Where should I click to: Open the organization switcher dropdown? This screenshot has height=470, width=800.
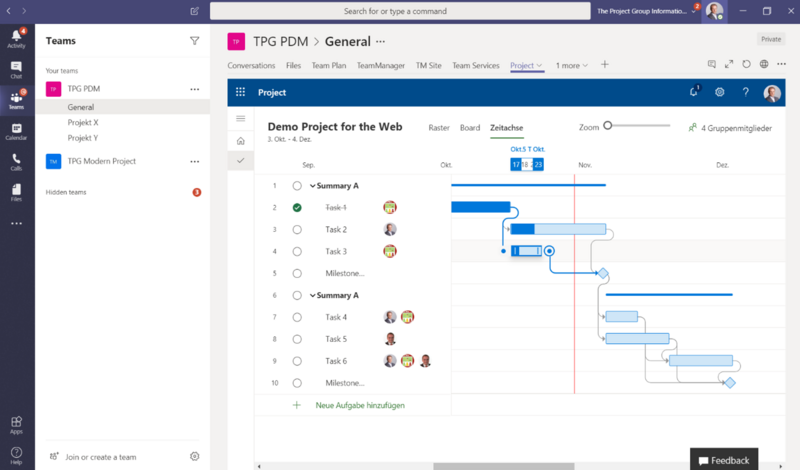(693, 11)
